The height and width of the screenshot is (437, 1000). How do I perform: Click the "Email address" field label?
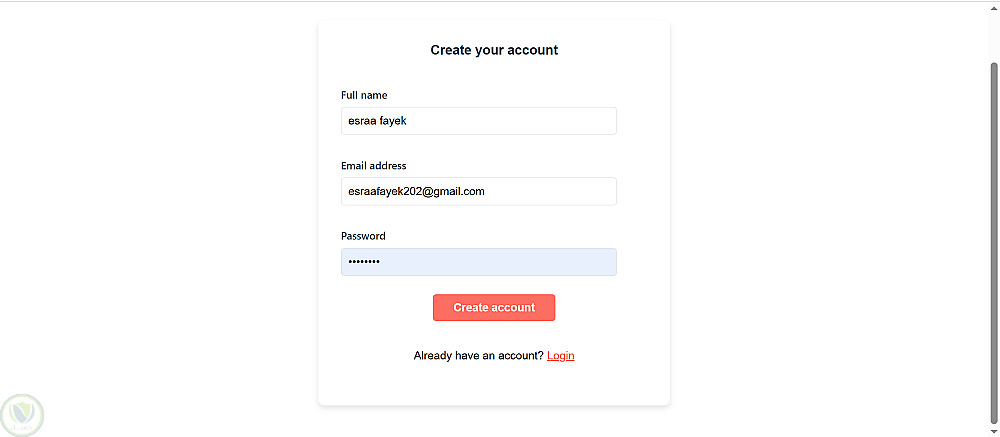click(373, 166)
